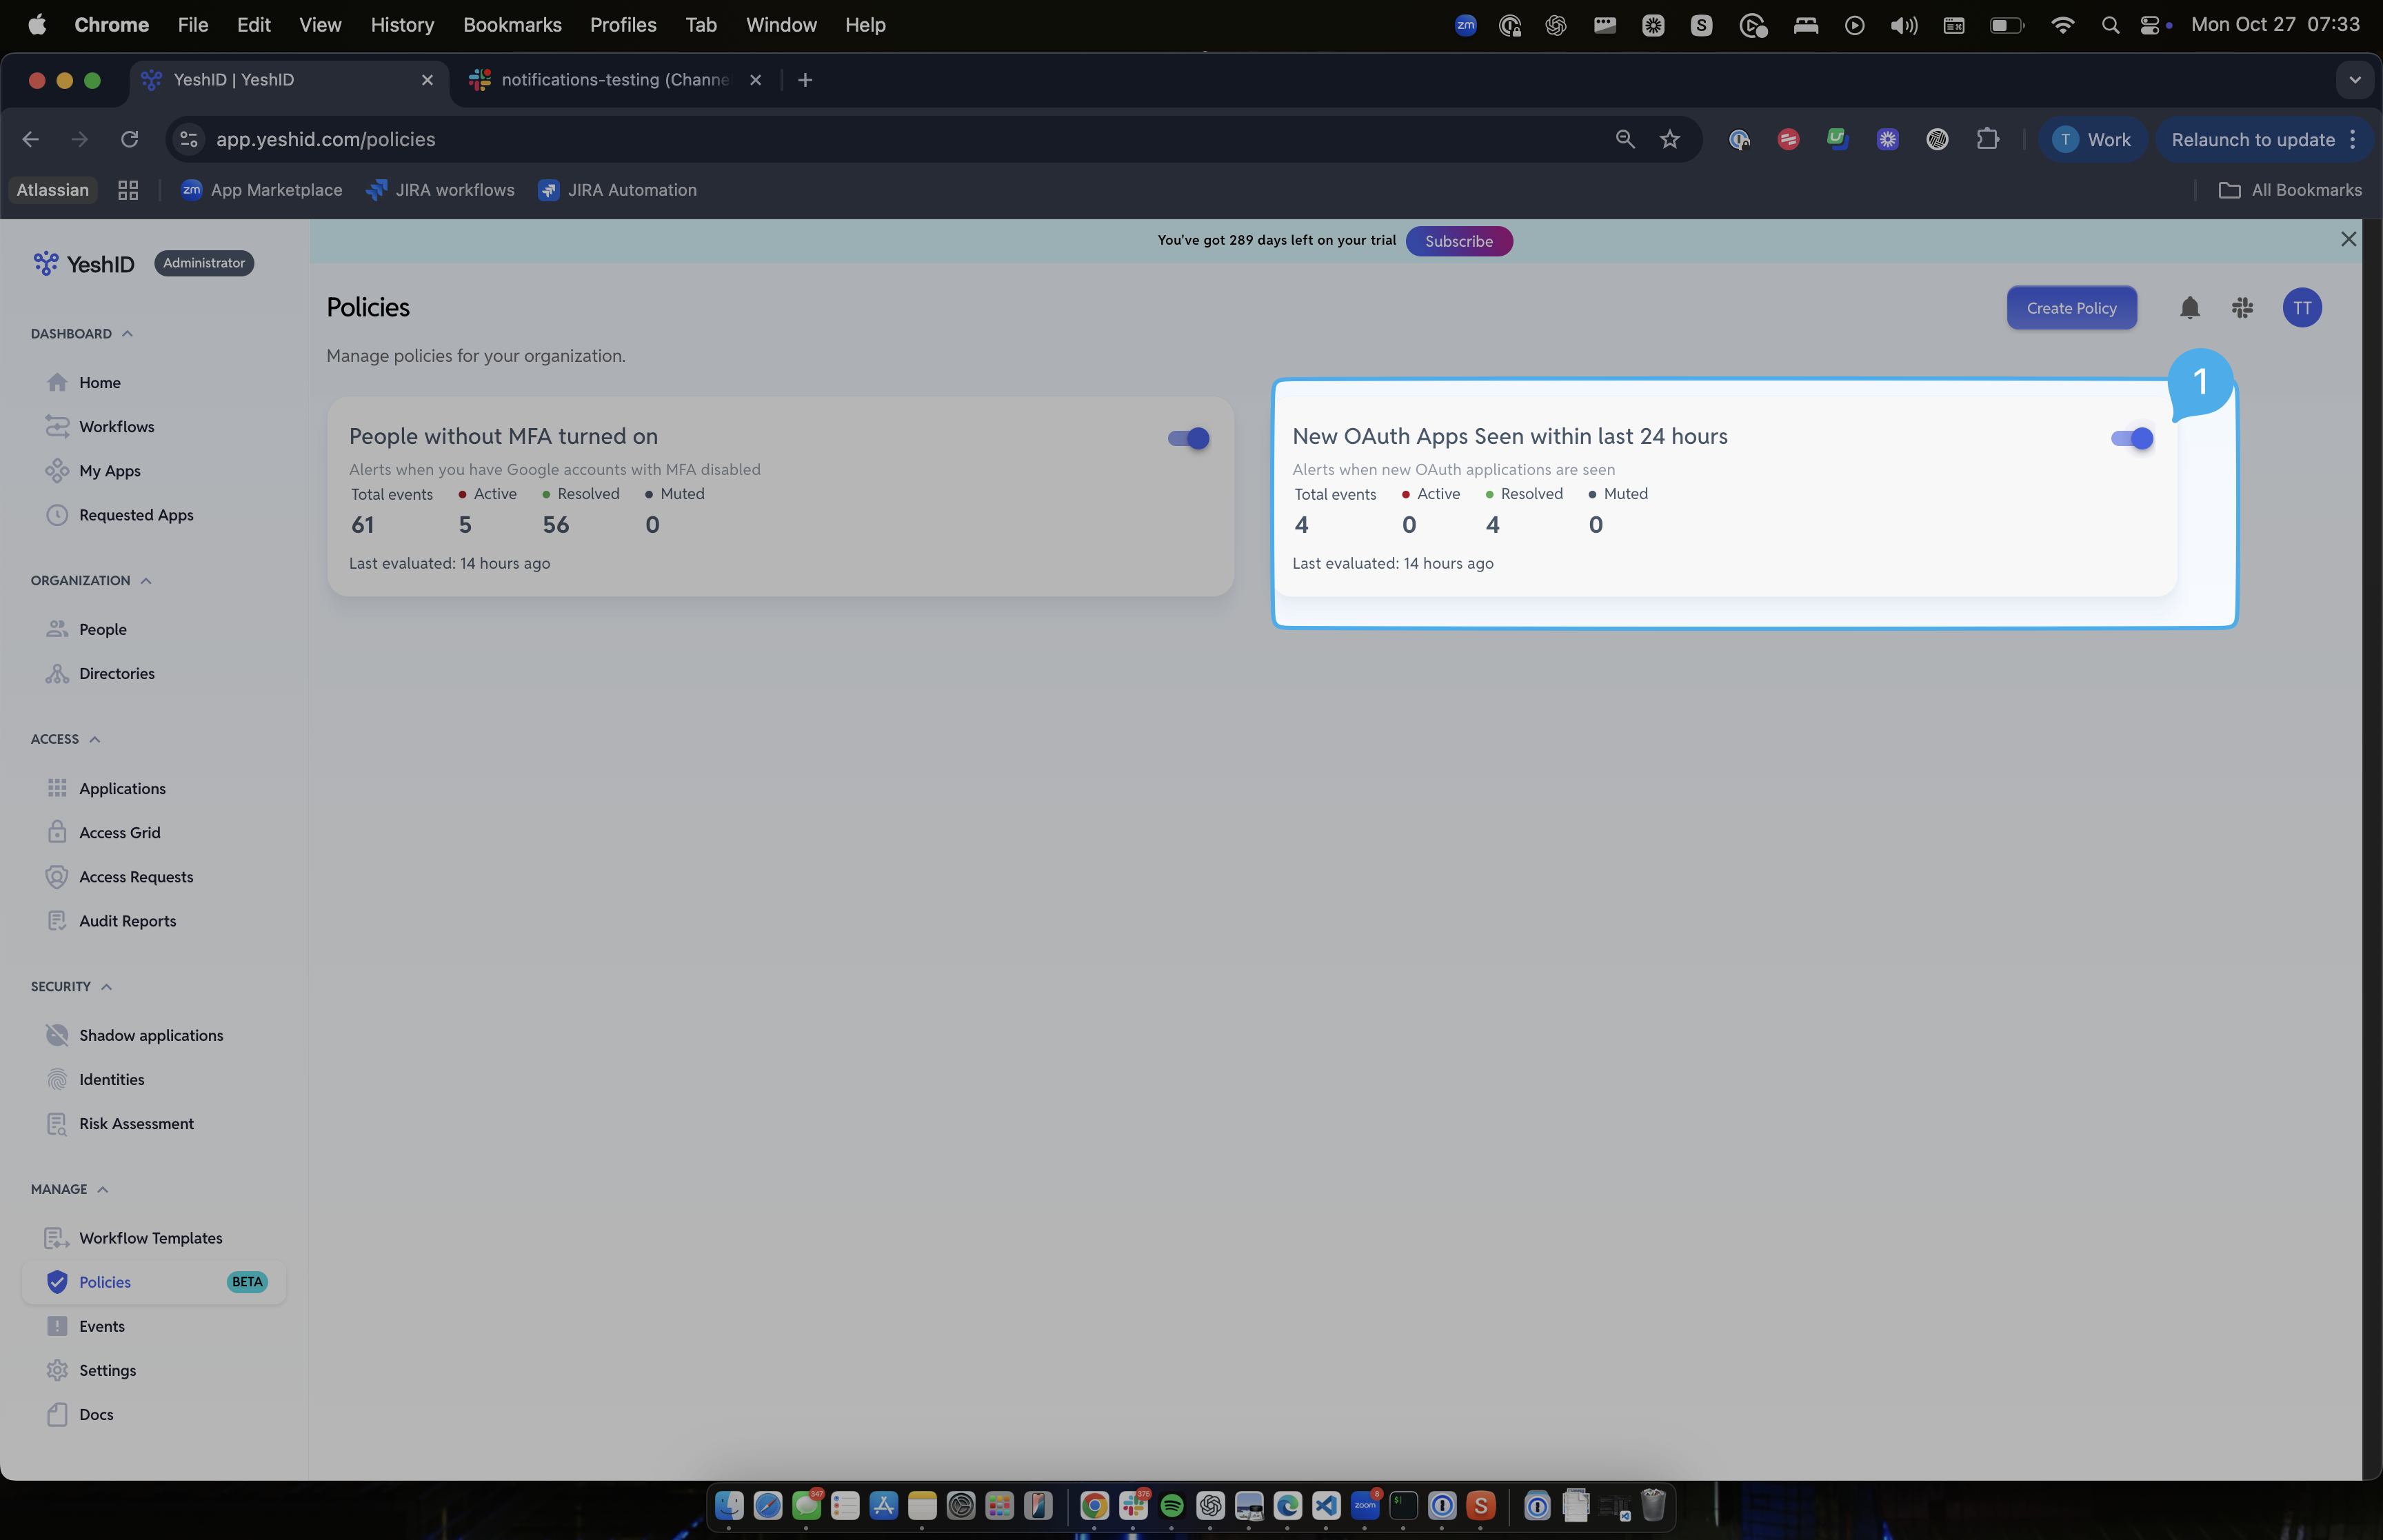Open JIRA Automation bookmark
The height and width of the screenshot is (1540, 2383).
tap(617, 190)
